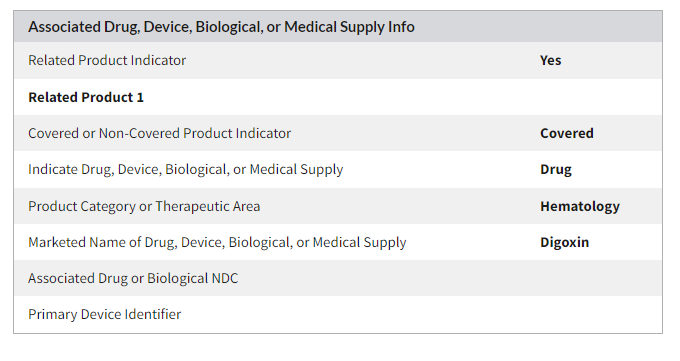The height and width of the screenshot is (361, 680).
Task: Select the Primary Device Identifier label
Action: point(105,314)
